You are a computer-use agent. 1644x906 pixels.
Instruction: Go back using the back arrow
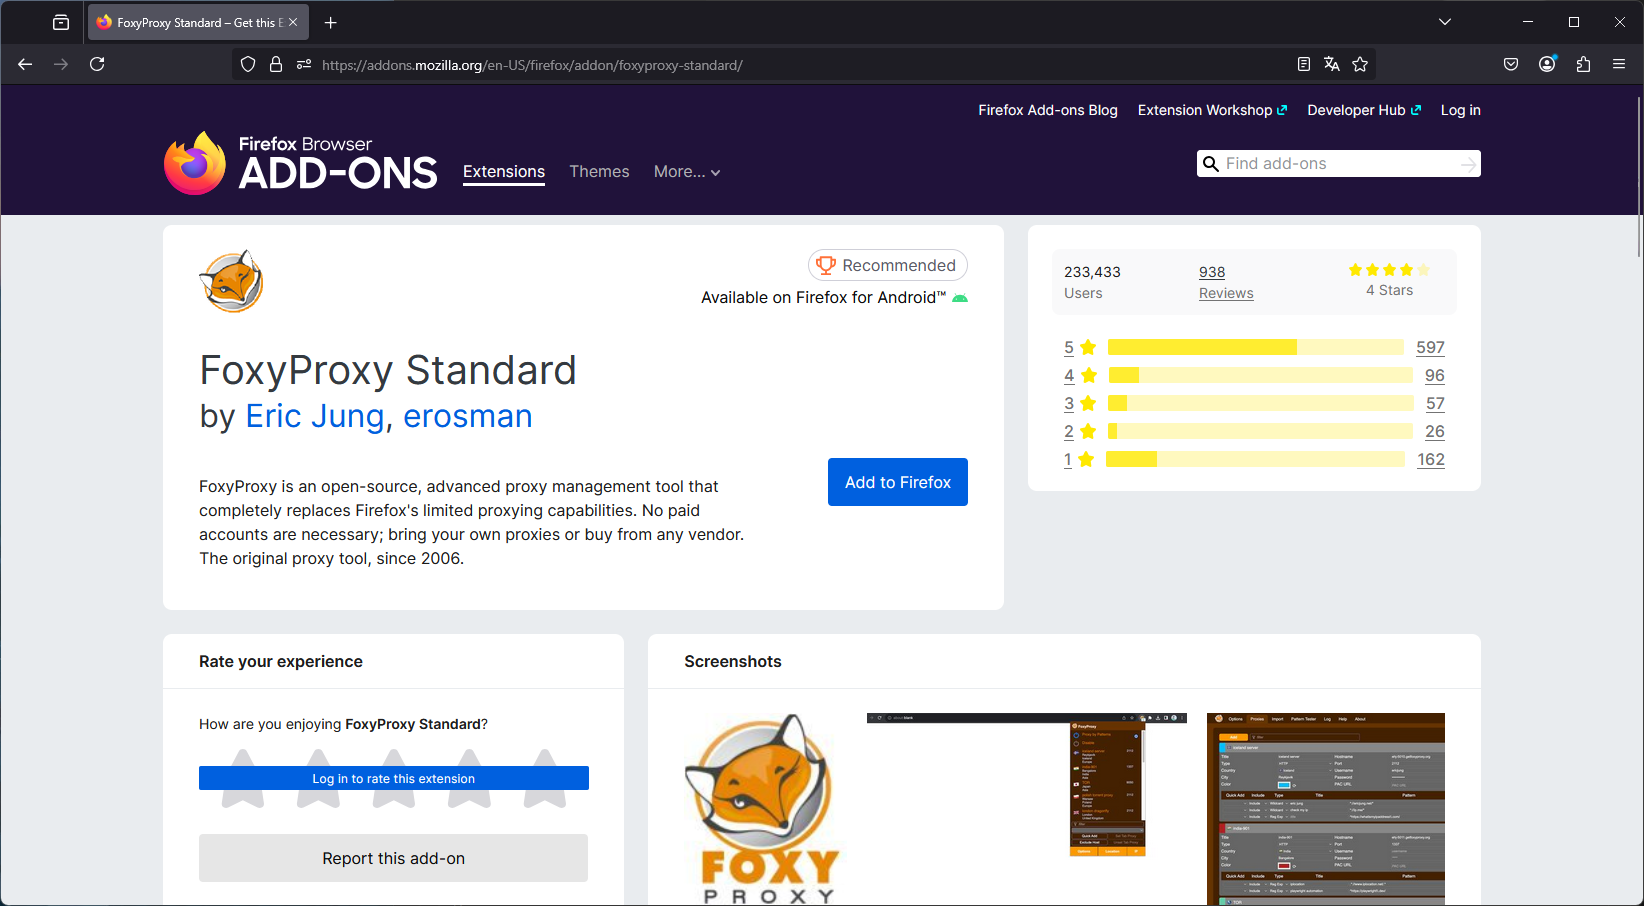[x=25, y=64]
